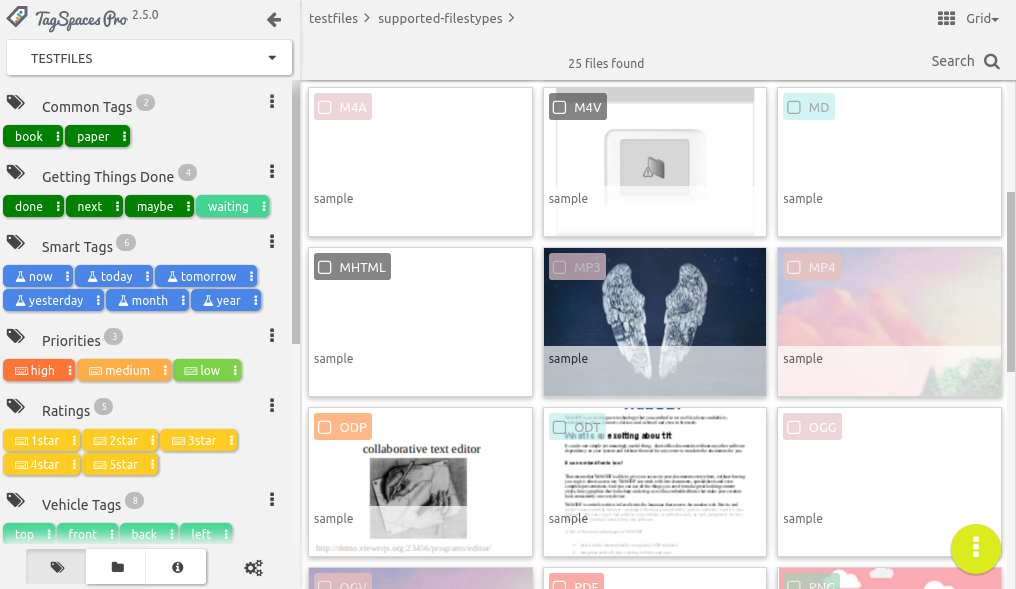Select the M4A file checkbox
Viewport: 1016px width, 589px height.
(x=325, y=108)
